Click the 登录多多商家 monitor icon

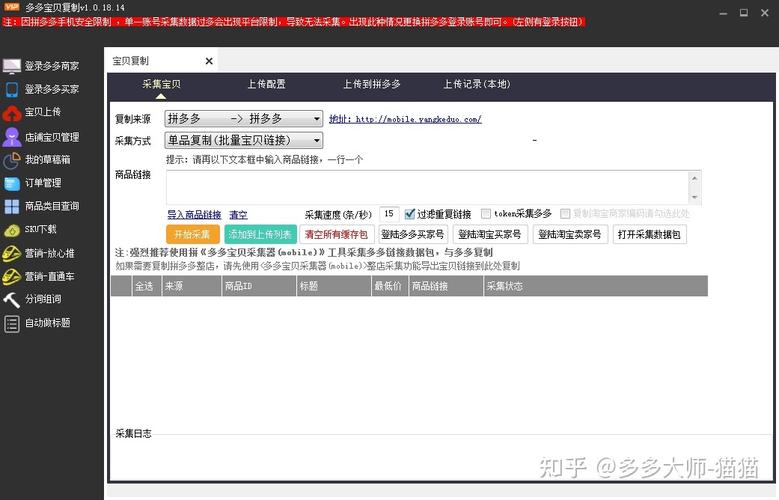click(x=11, y=66)
